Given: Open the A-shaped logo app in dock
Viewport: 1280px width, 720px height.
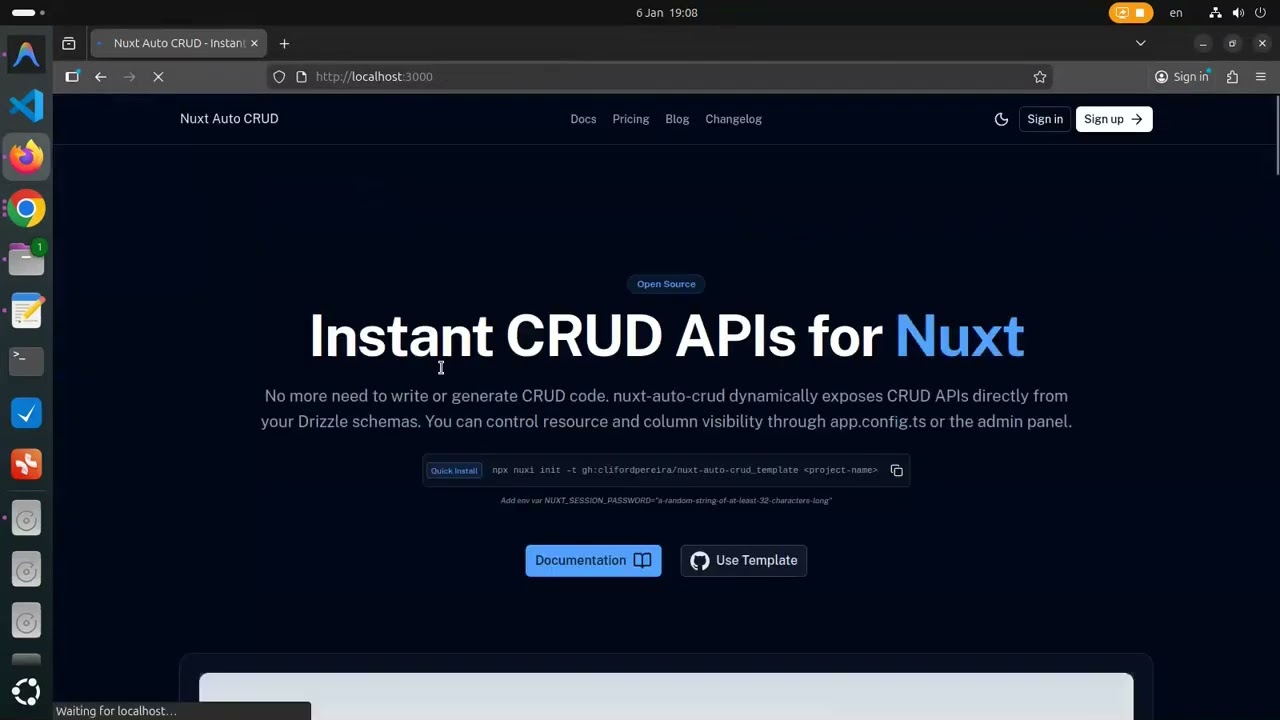Looking at the screenshot, I should (27, 54).
